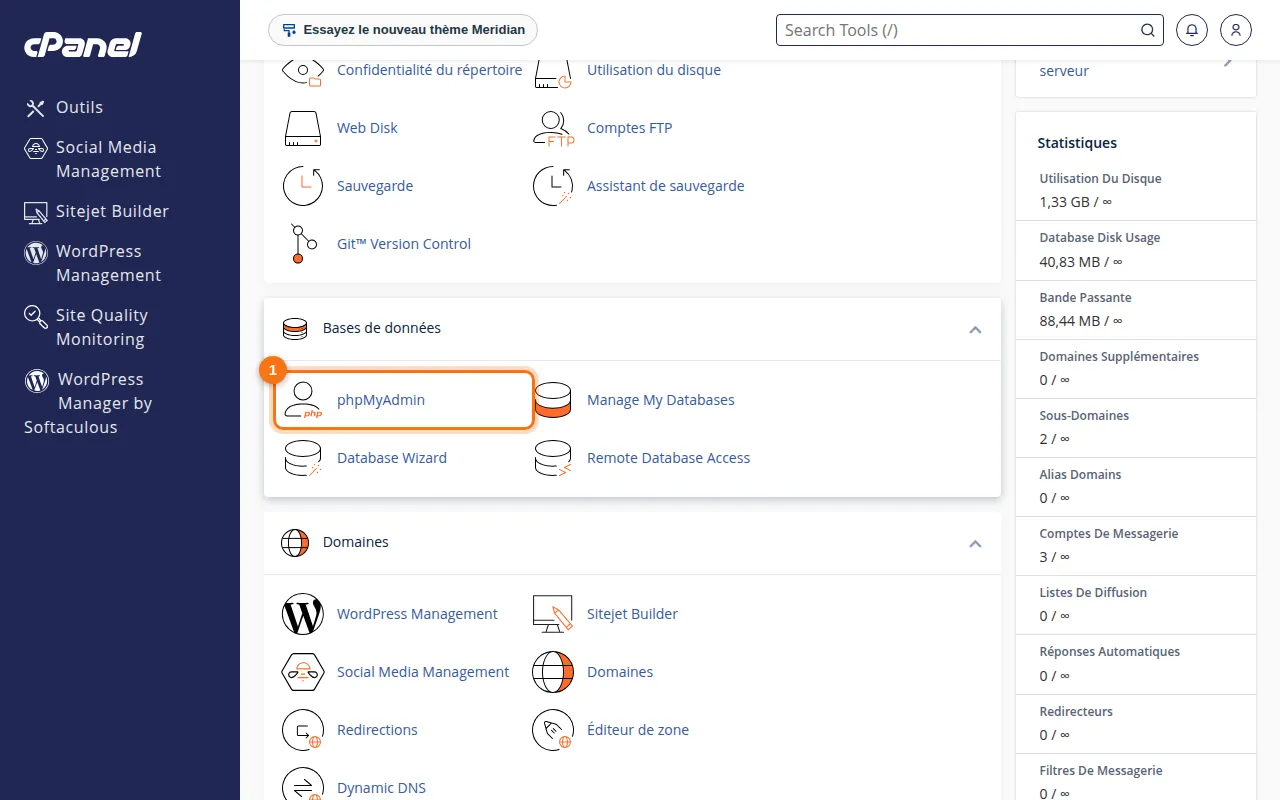Open WordPress Manager by Softaculous
The image size is (1280, 800).
[88, 403]
